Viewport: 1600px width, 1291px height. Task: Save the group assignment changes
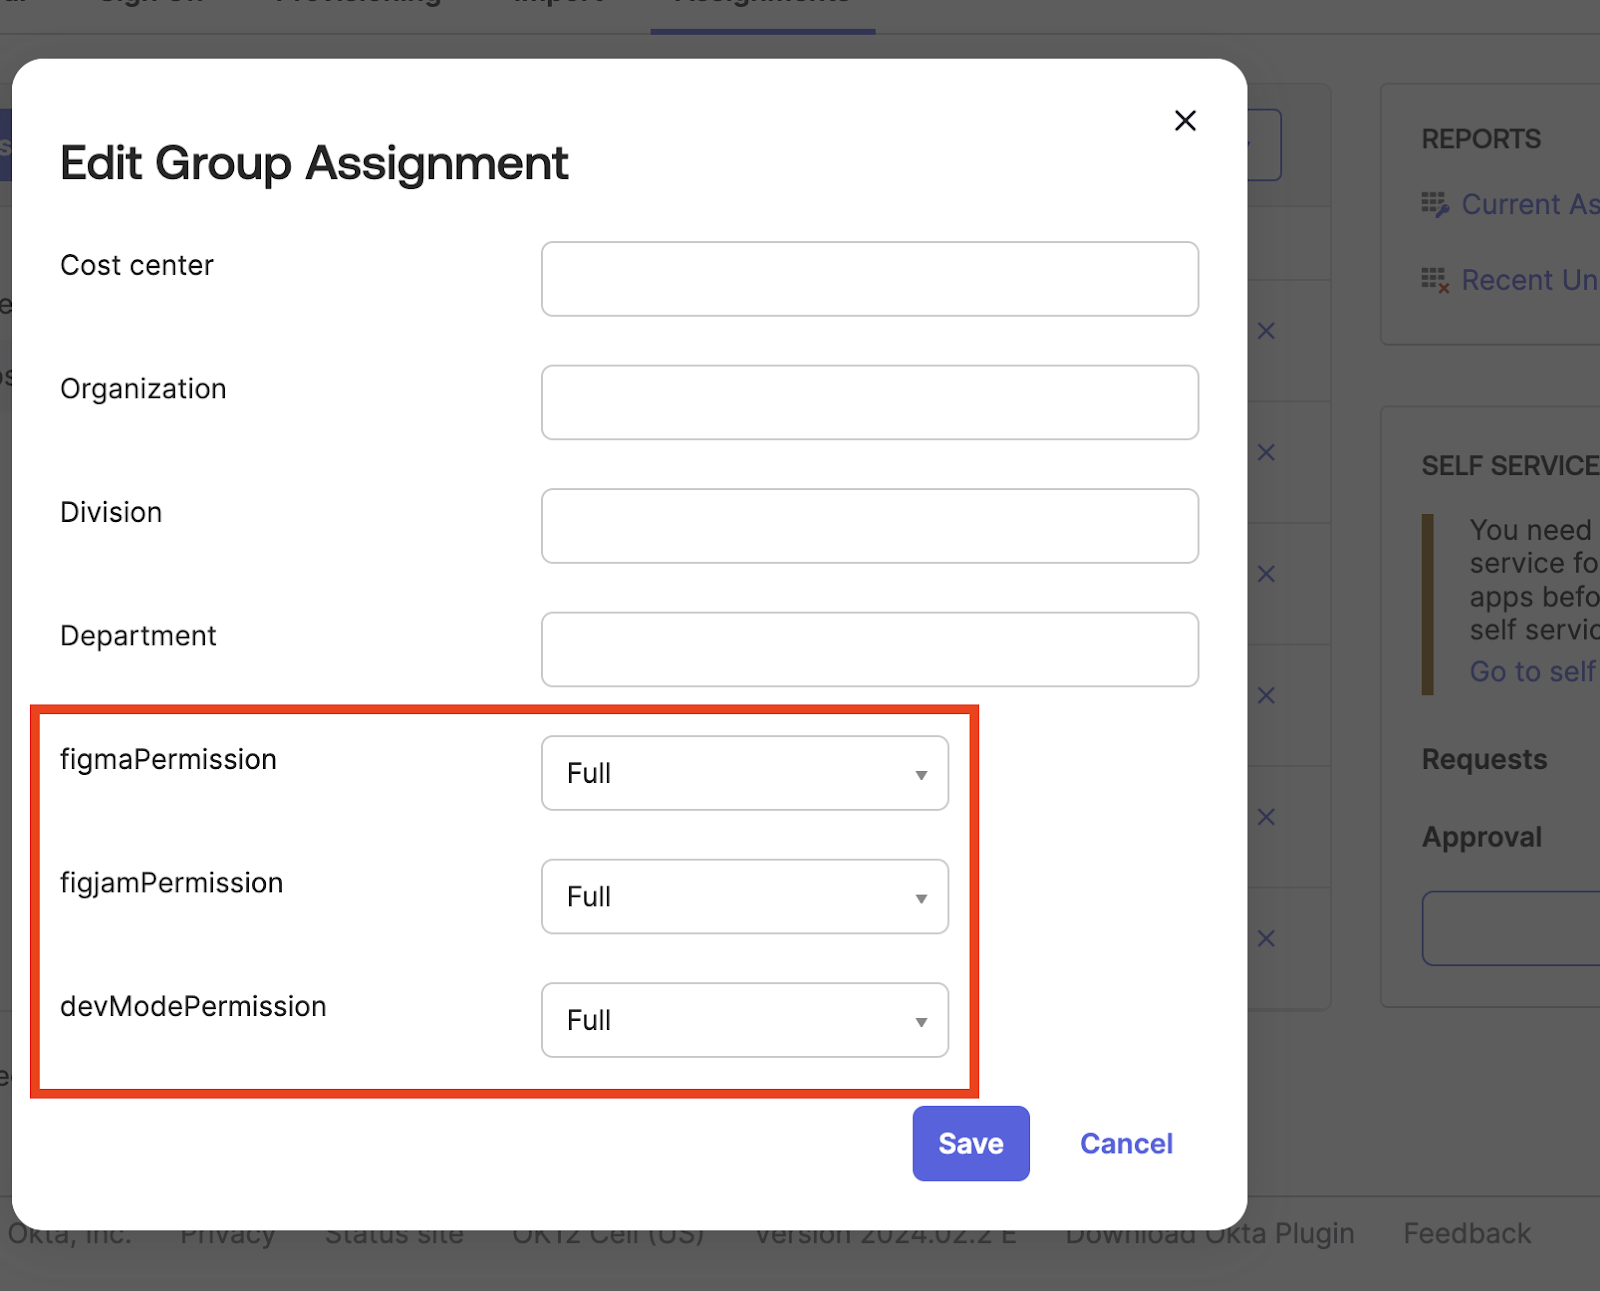969,1143
